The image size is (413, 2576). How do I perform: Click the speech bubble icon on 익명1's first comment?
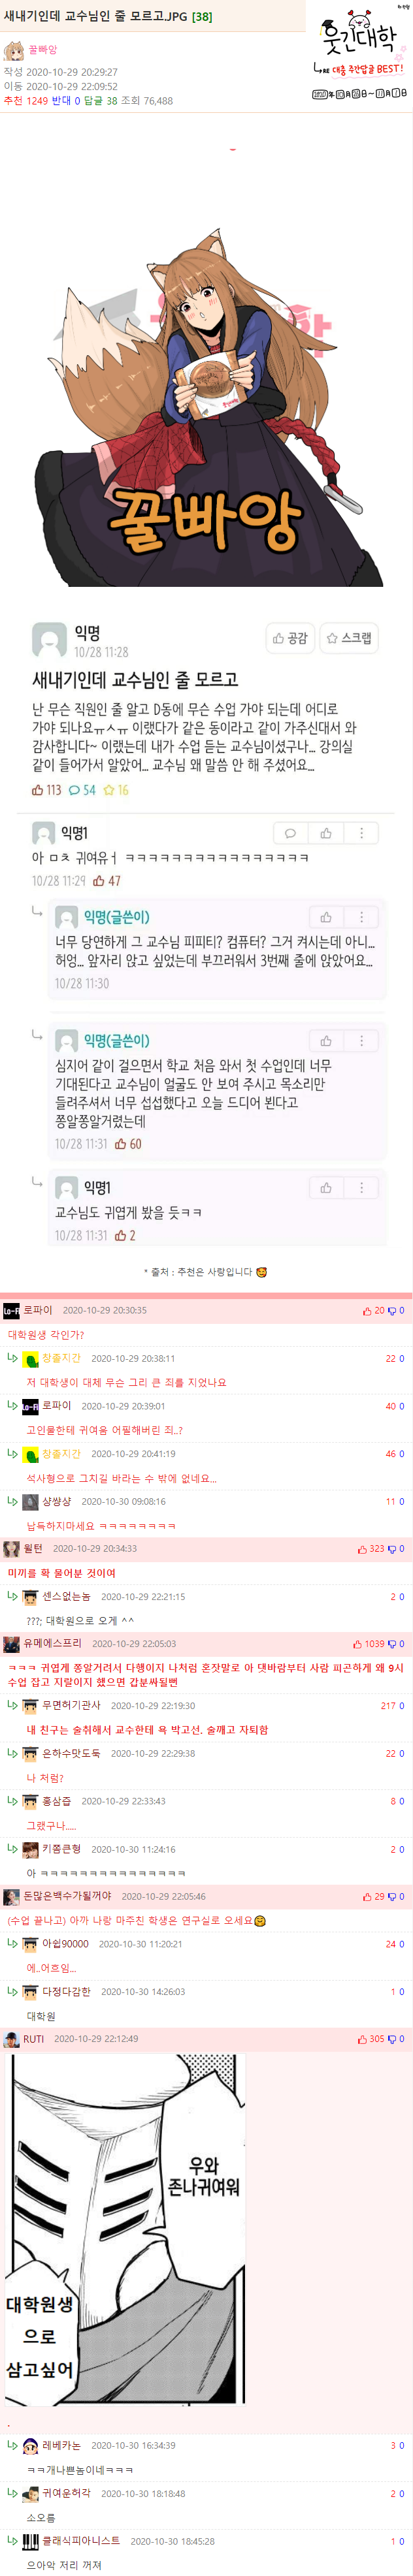[x=290, y=833]
